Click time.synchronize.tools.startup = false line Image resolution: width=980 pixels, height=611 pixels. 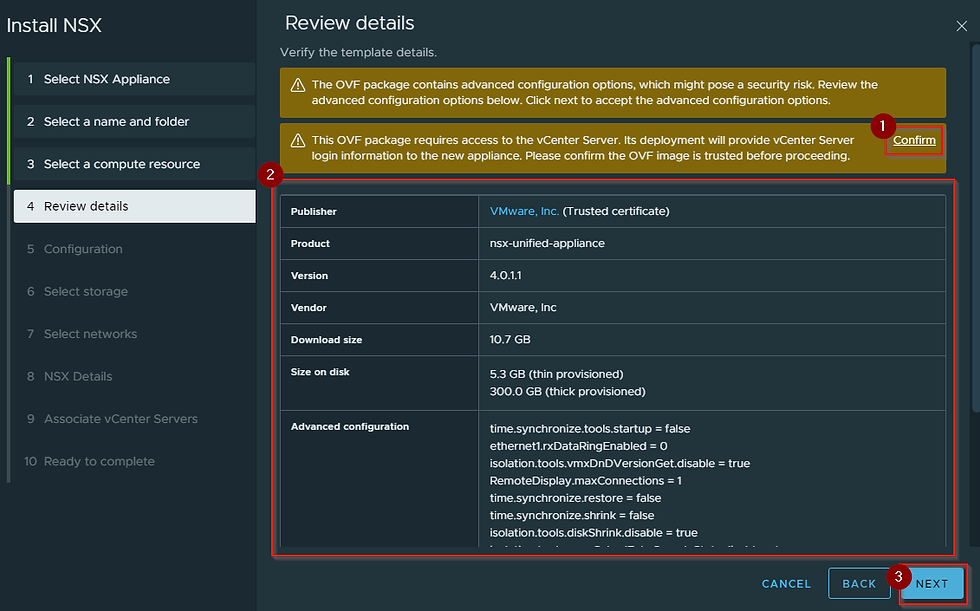click(590, 429)
